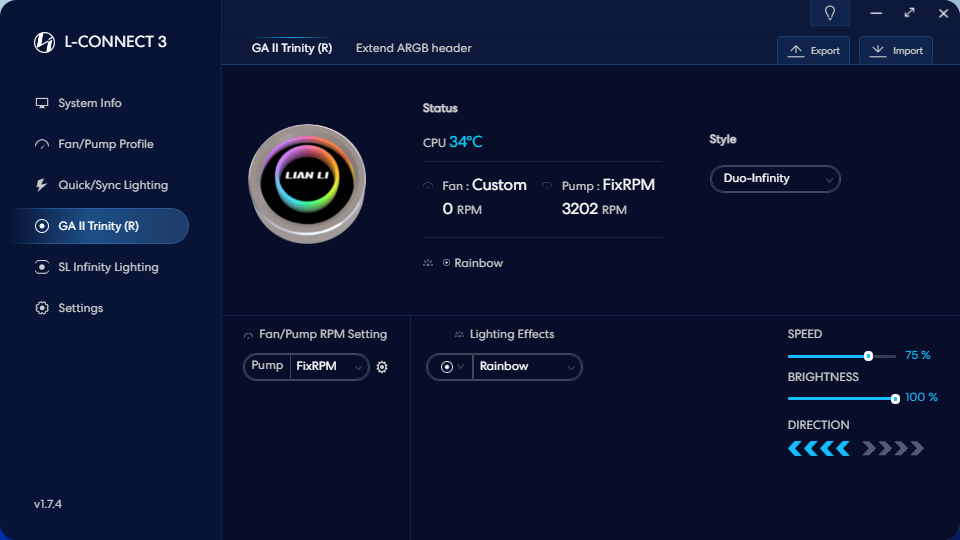The height and width of the screenshot is (540, 960).
Task: Switch to Extend ARGB header tab
Action: 413,48
